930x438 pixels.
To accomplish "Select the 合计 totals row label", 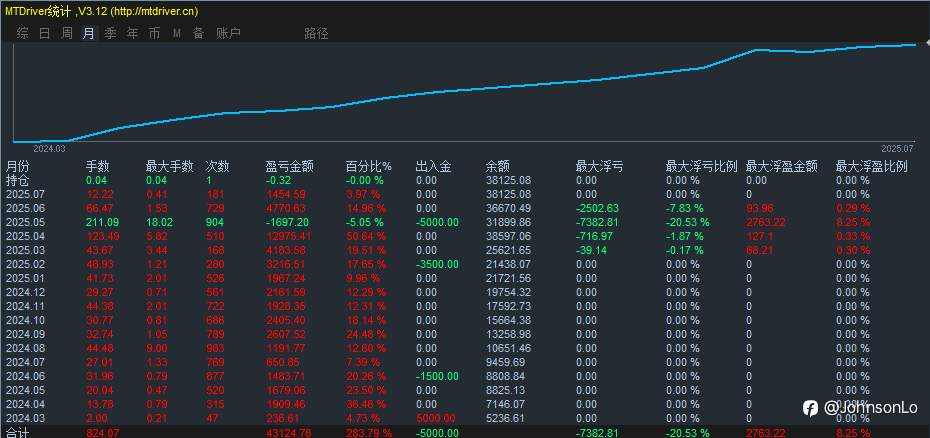I will [17, 433].
